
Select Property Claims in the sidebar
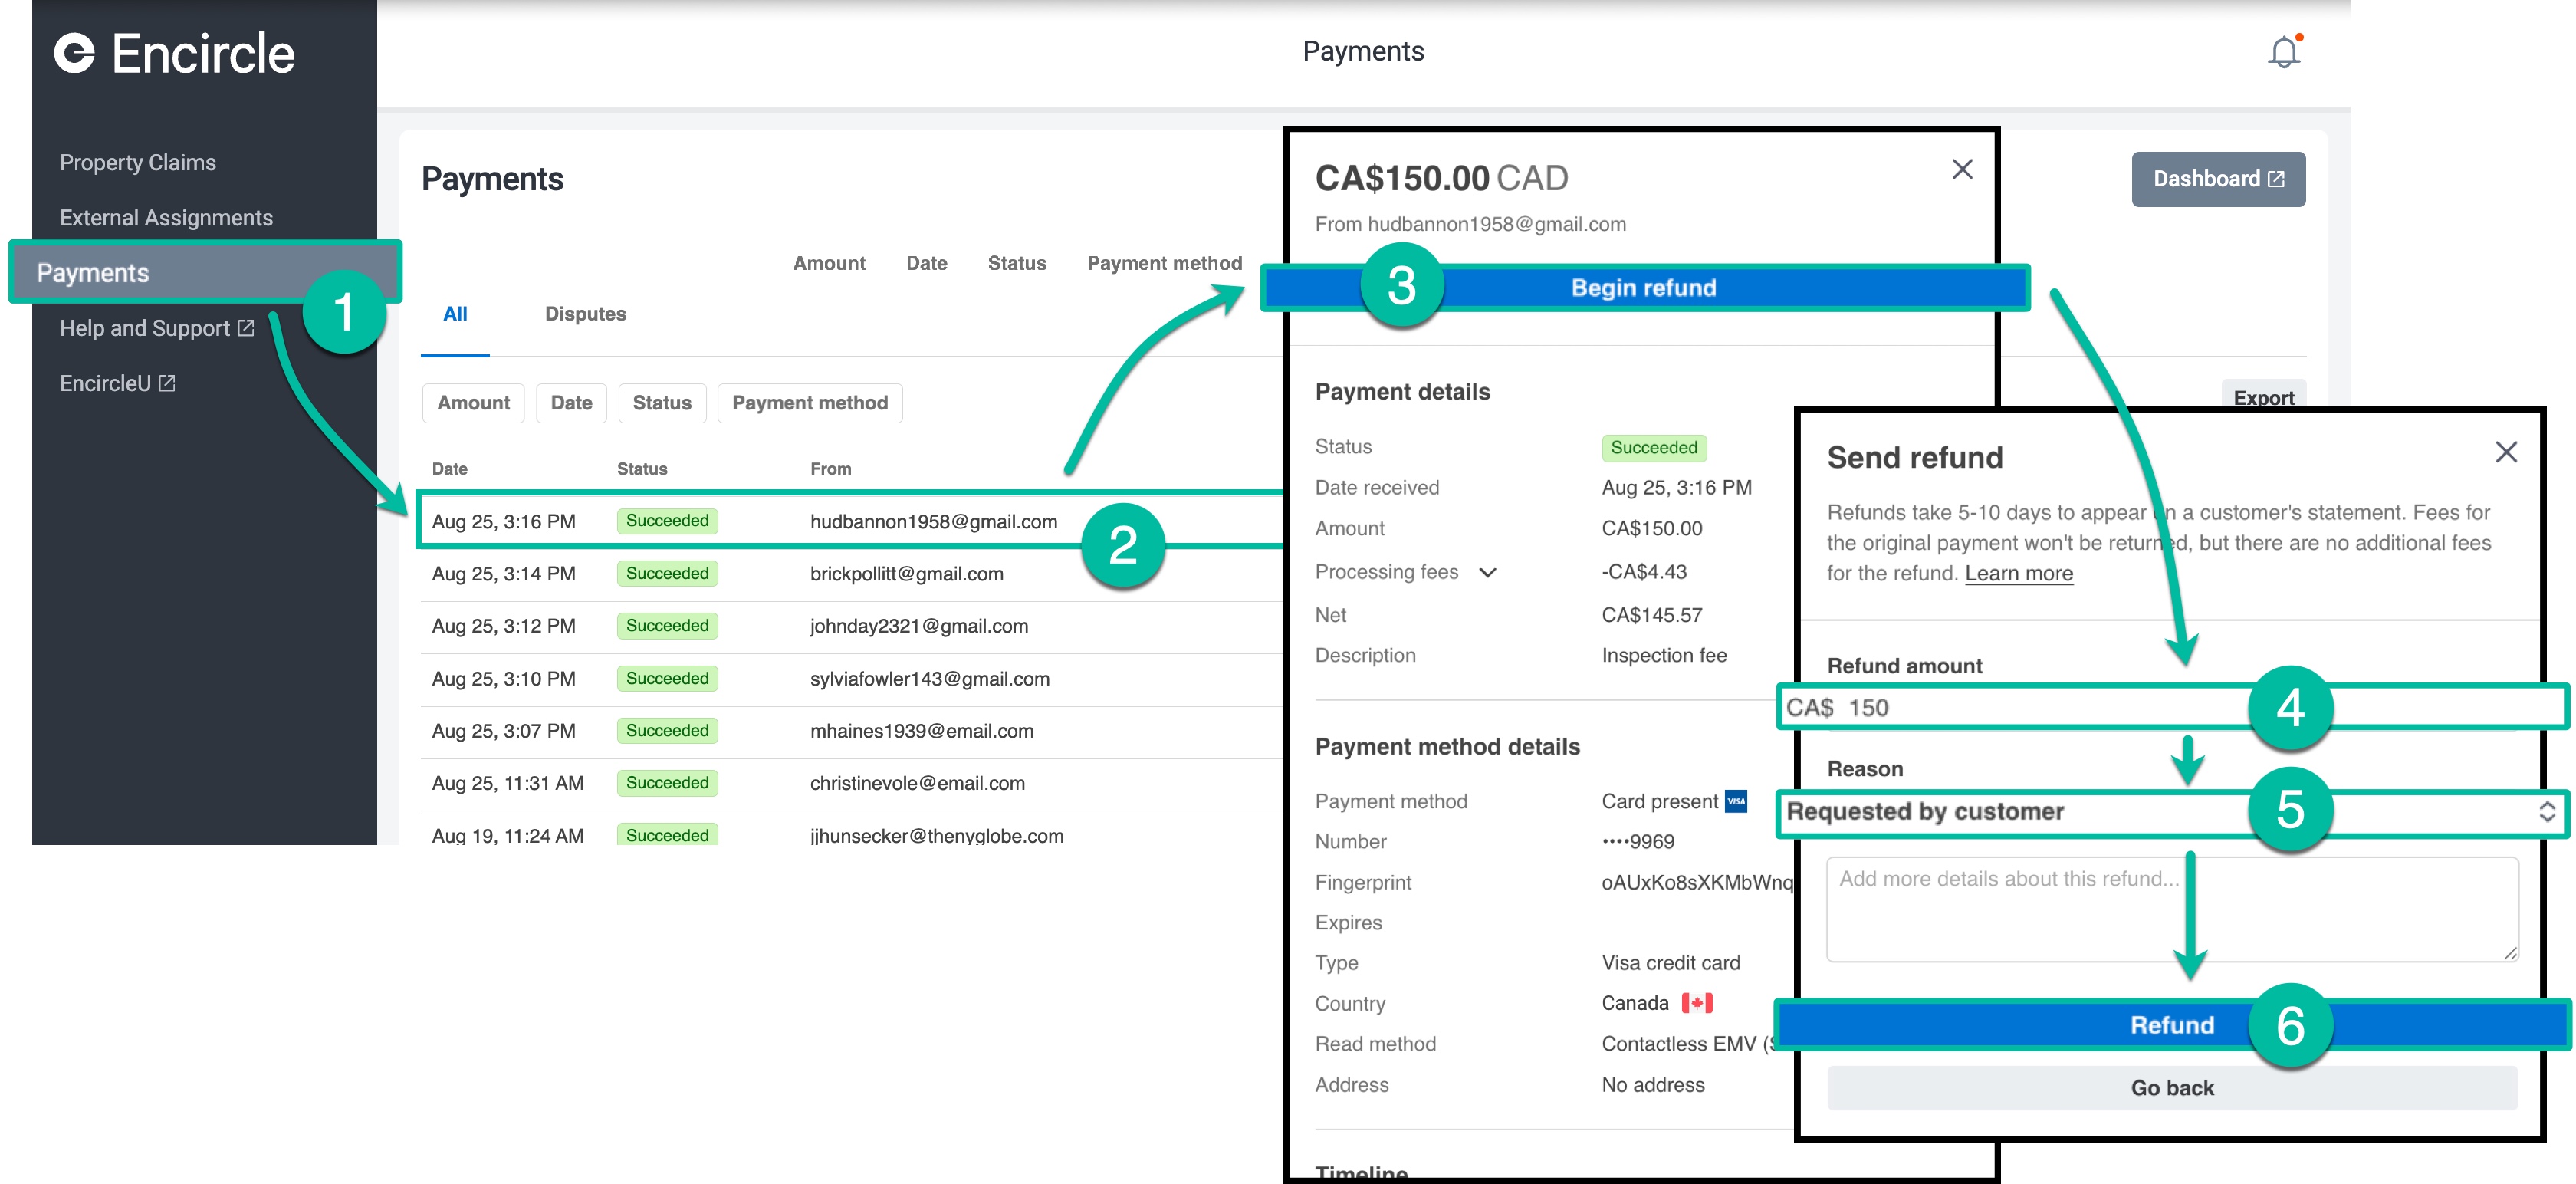click(x=138, y=162)
